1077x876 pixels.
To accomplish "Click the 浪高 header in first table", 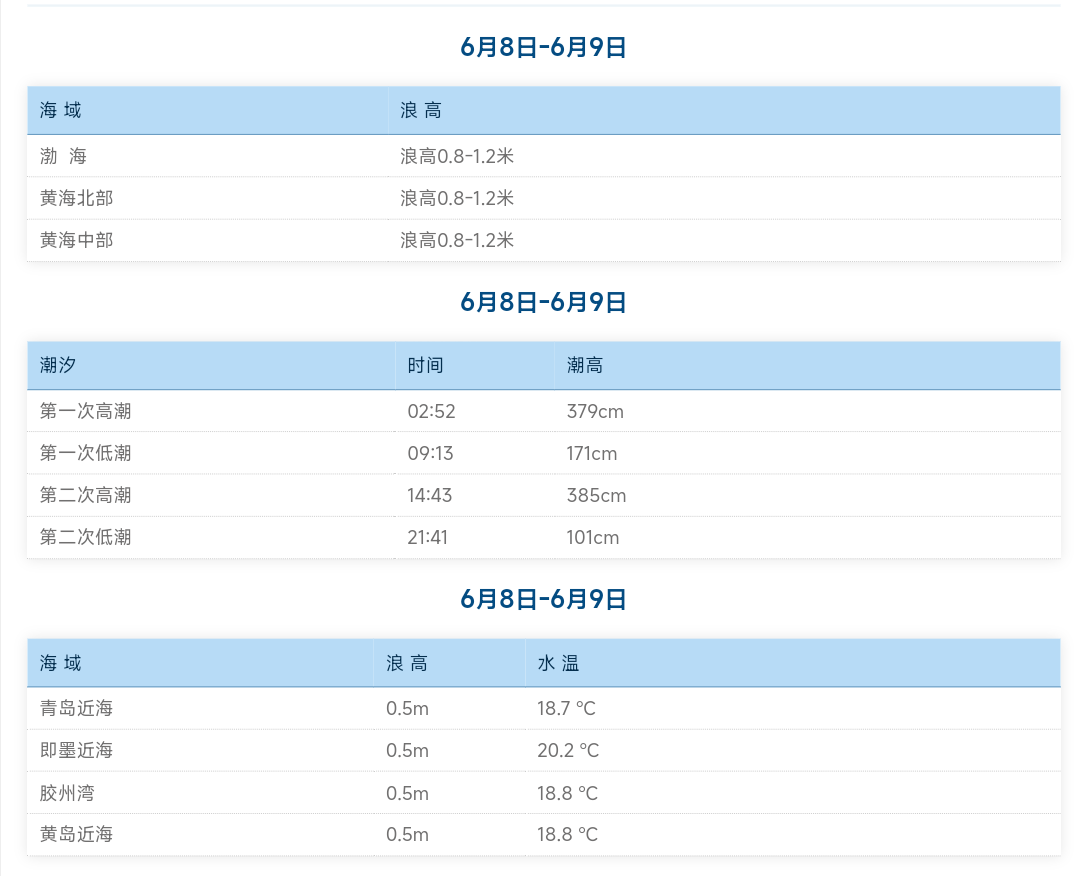I will tap(421, 110).
